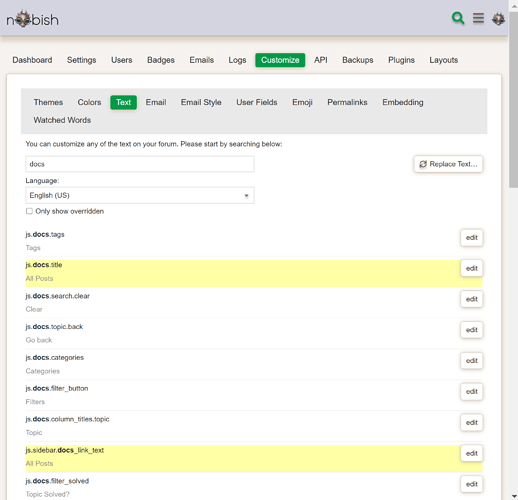The height and width of the screenshot is (500, 518).
Task: Open the Language dropdown
Action: (x=140, y=195)
